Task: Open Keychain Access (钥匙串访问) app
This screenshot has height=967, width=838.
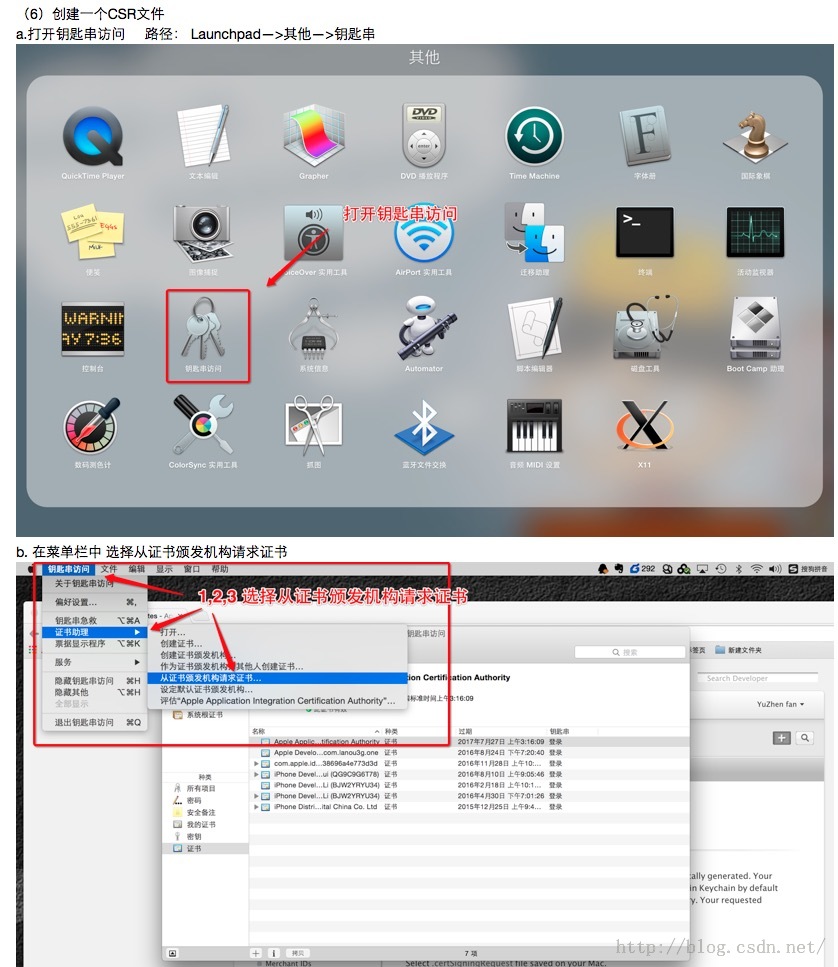Action: (203, 329)
